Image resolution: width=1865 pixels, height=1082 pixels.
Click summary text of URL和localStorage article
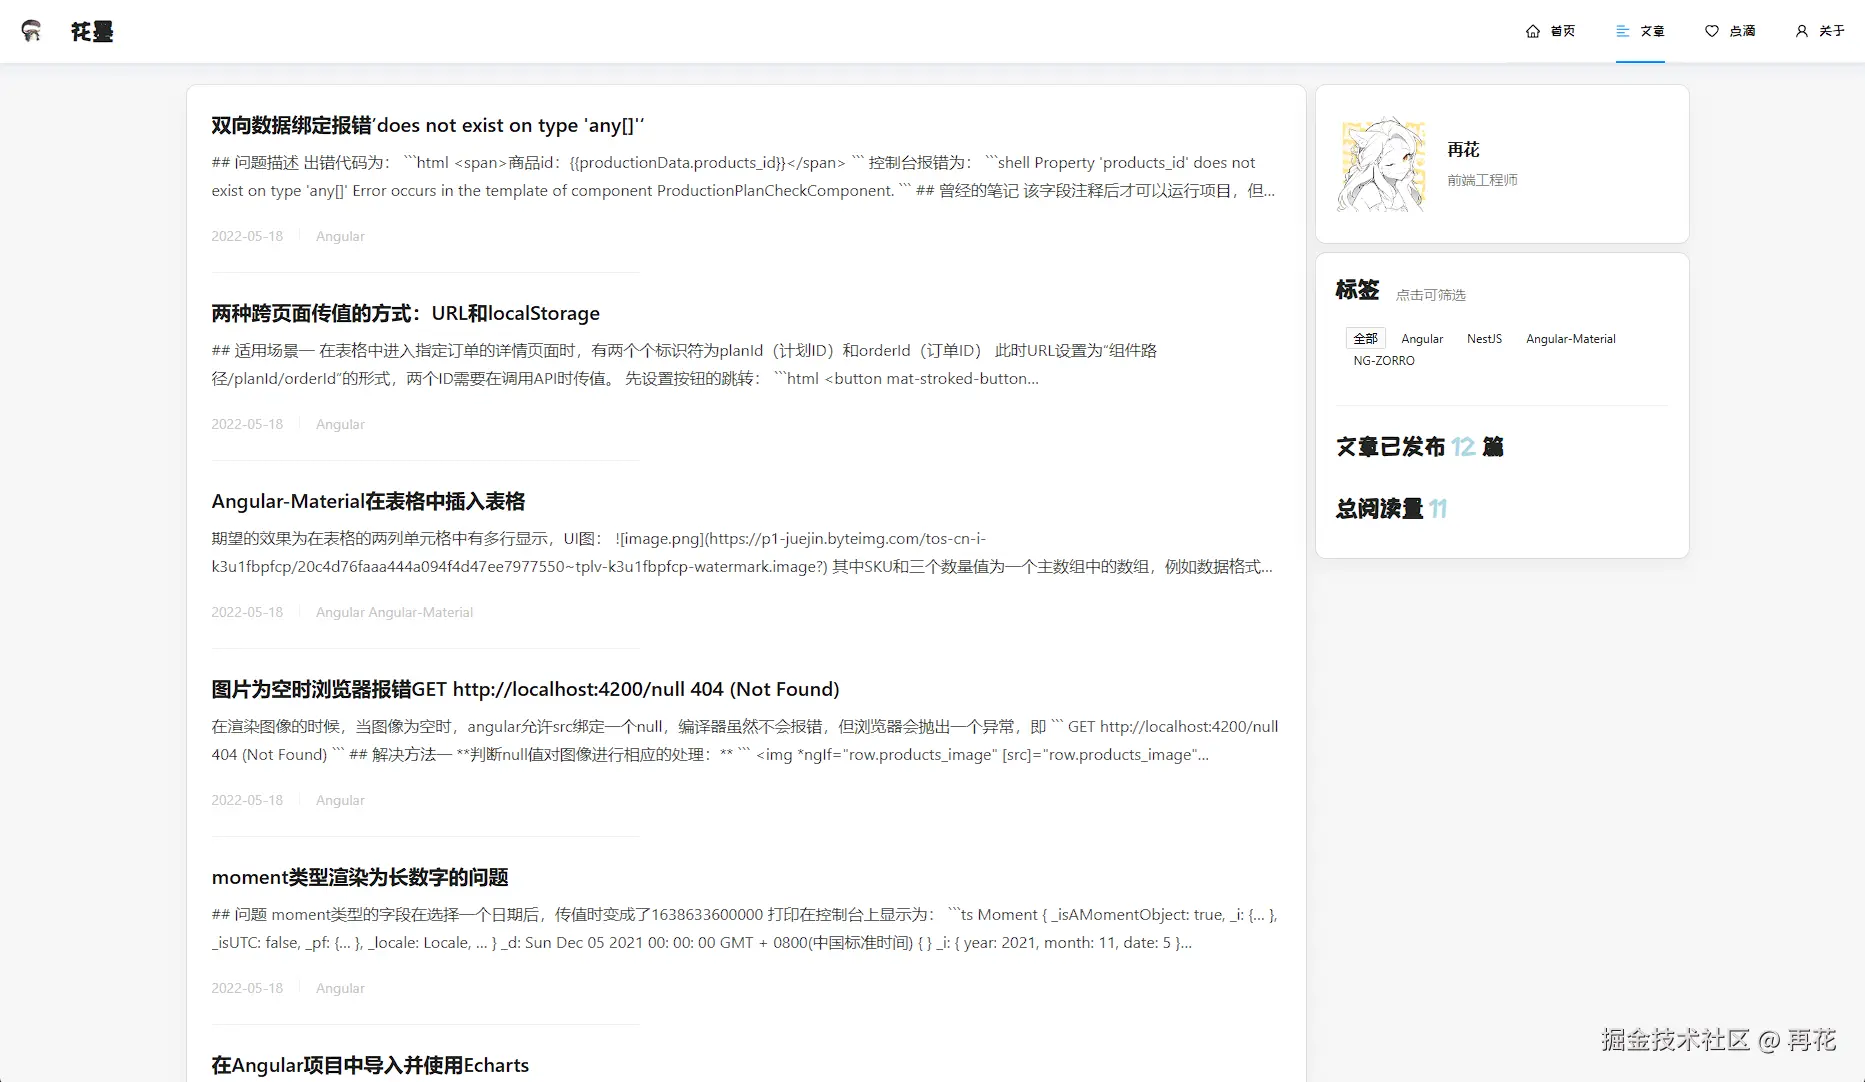pyautogui.click(x=684, y=364)
